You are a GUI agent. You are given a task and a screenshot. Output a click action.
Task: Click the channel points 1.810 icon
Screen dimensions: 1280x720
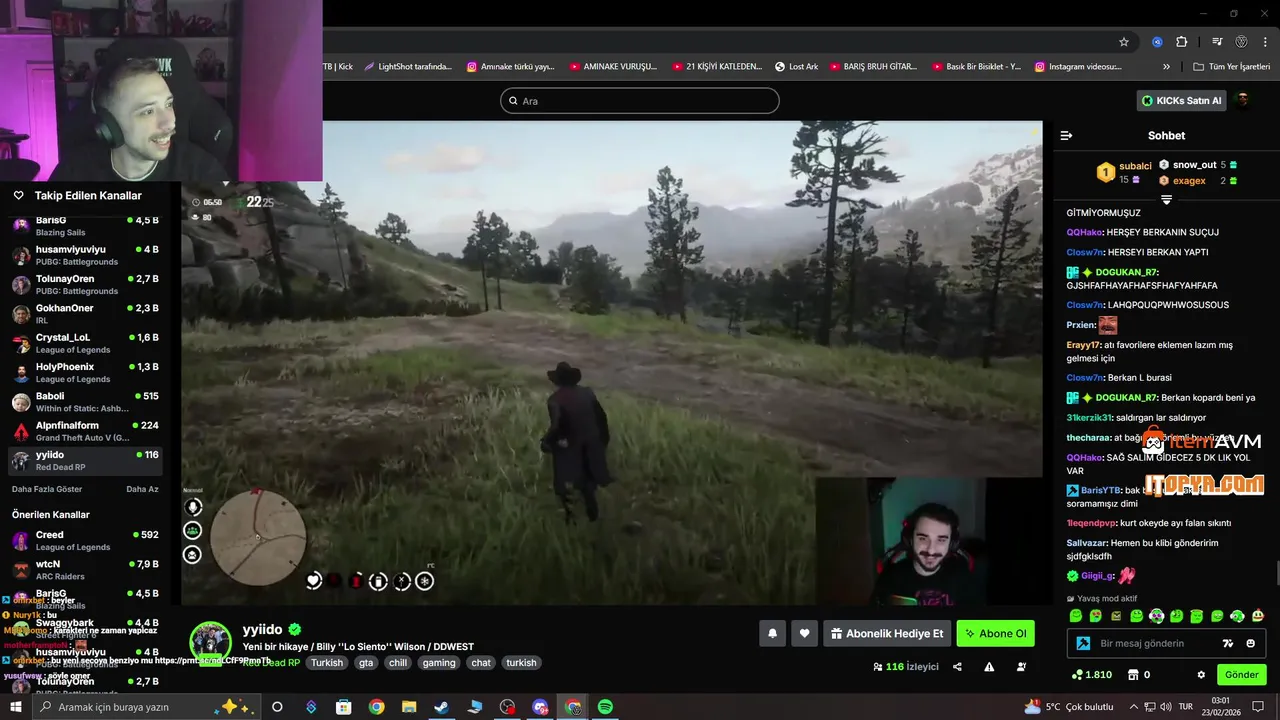tap(1076, 675)
